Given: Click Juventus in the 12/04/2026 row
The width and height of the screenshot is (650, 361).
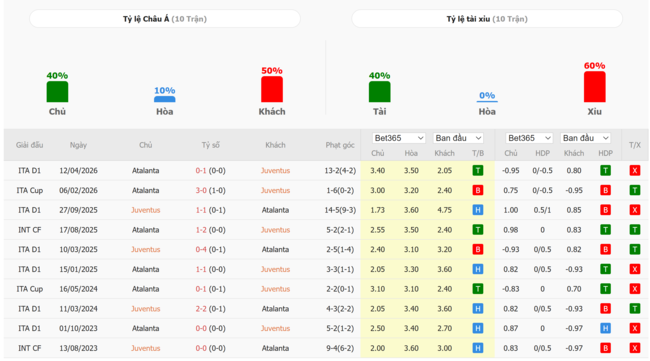Looking at the screenshot, I should pyautogui.click(x=275, y=171).
